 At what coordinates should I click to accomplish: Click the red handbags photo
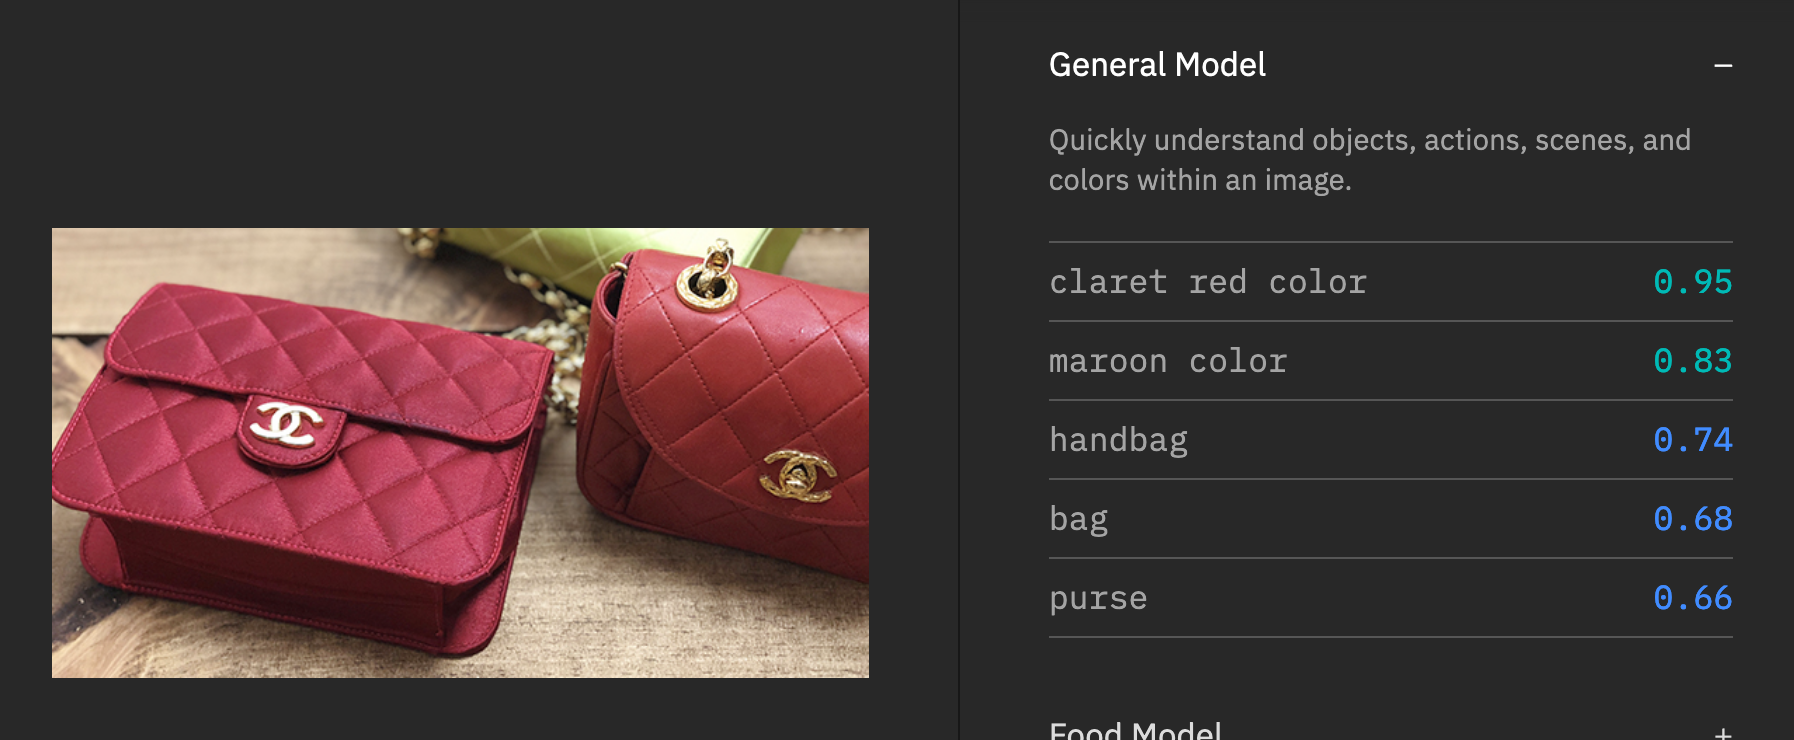(460, 453)
